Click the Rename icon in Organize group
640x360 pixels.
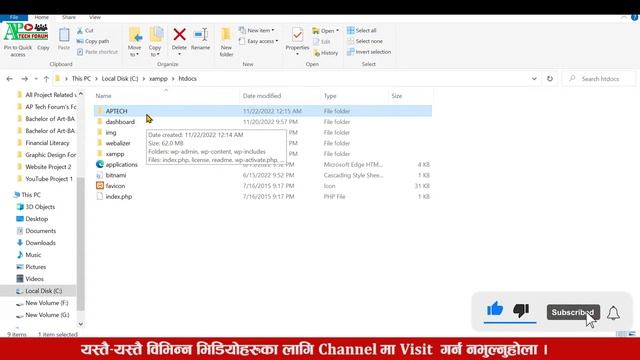pyautogui.click(x=200, y=35)
